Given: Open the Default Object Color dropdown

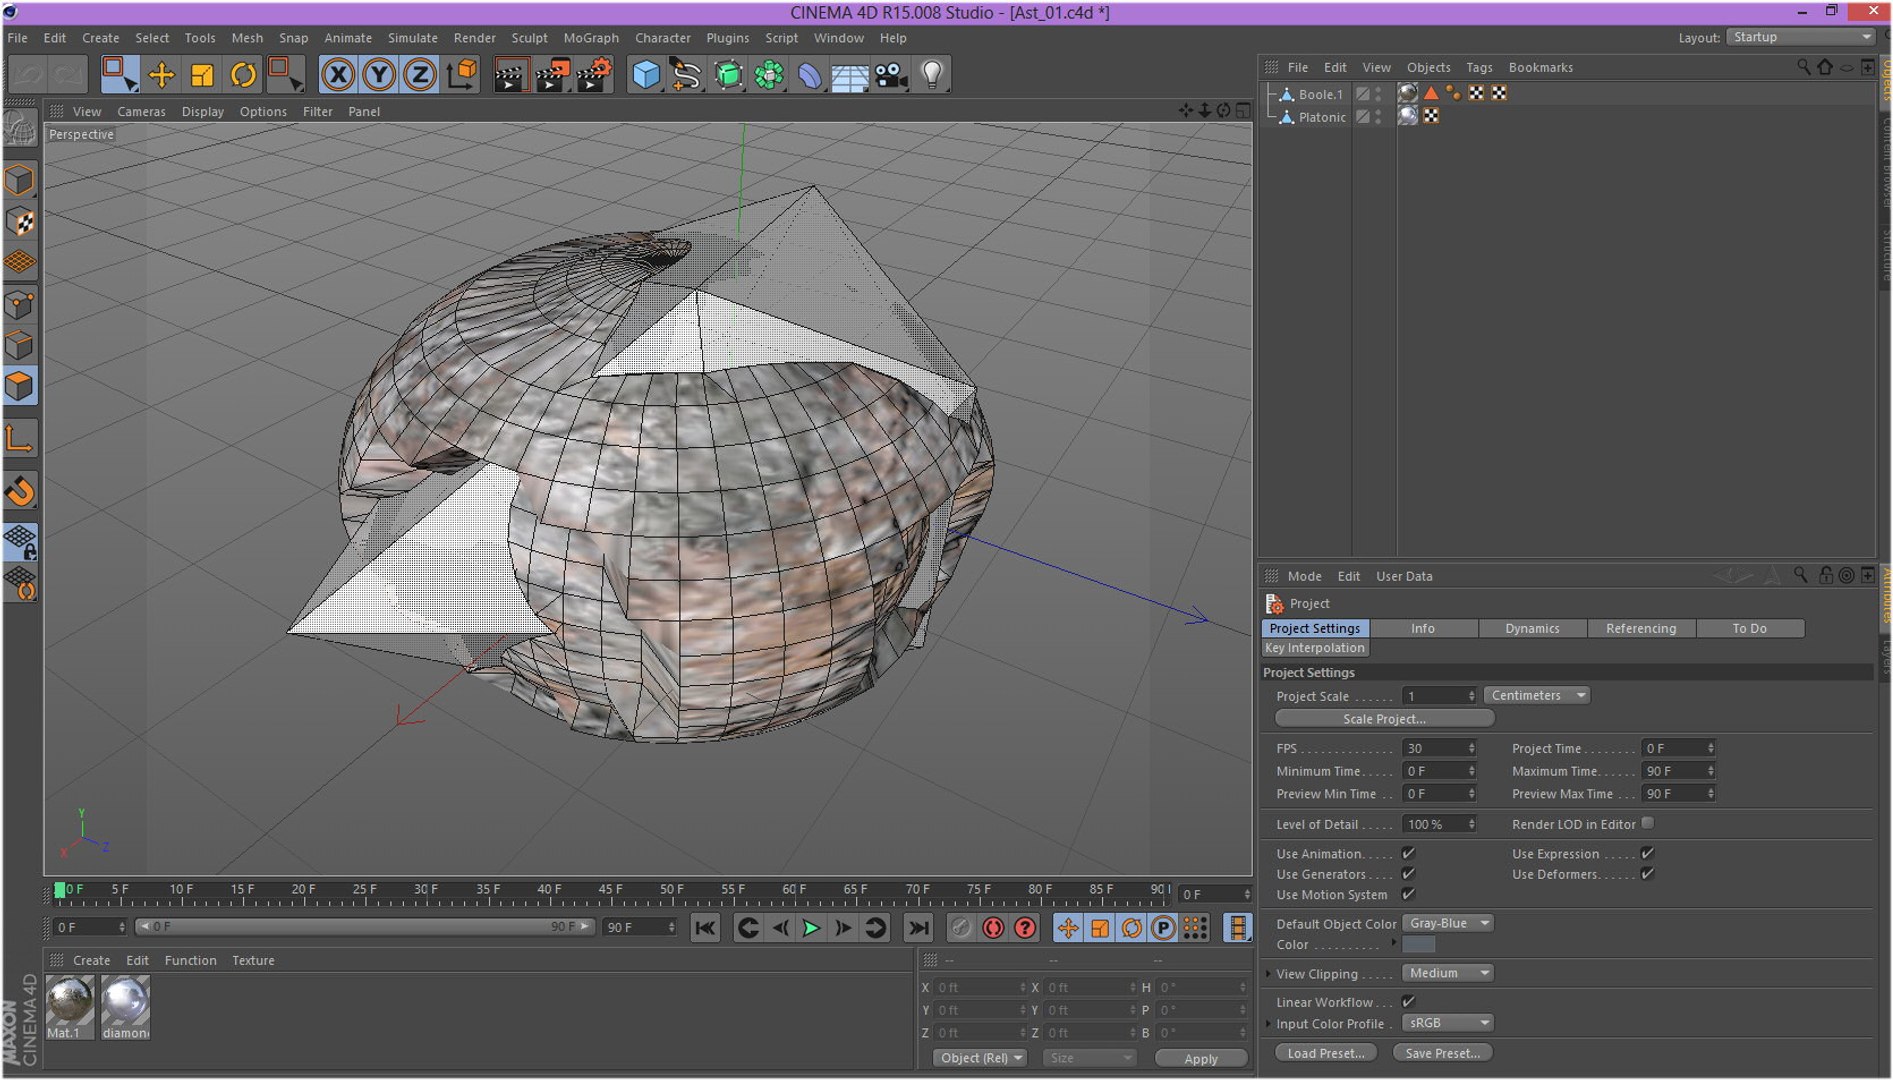Looking at the screenshot, I should point(1447,923).
